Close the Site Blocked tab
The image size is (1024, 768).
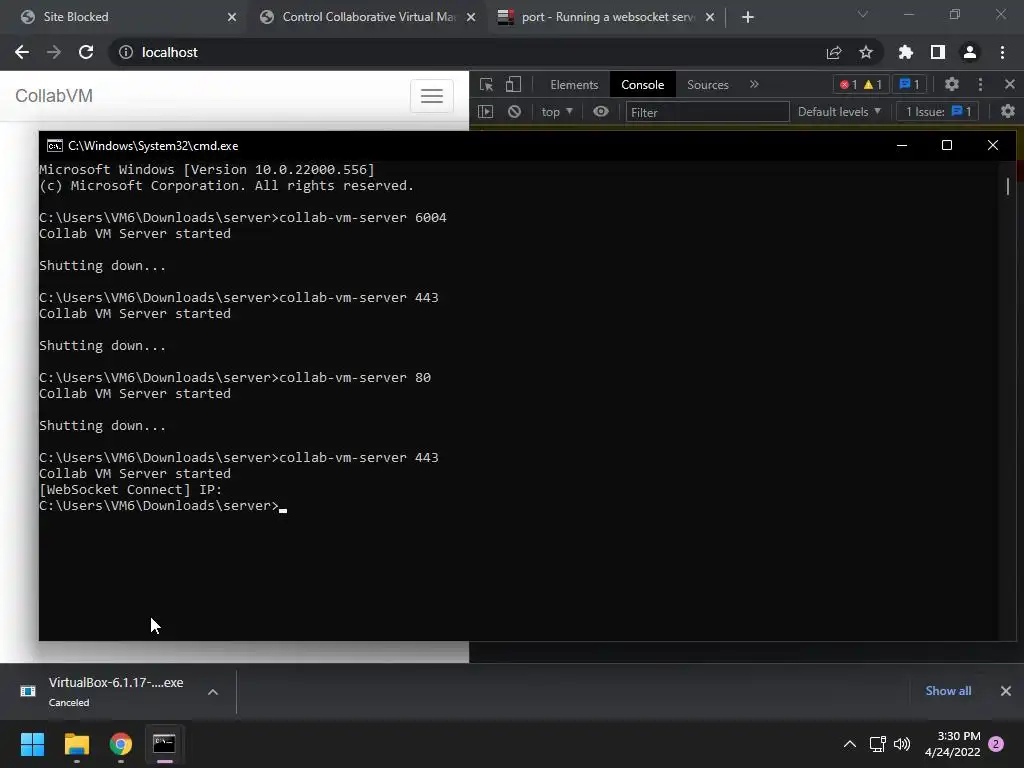232,17
